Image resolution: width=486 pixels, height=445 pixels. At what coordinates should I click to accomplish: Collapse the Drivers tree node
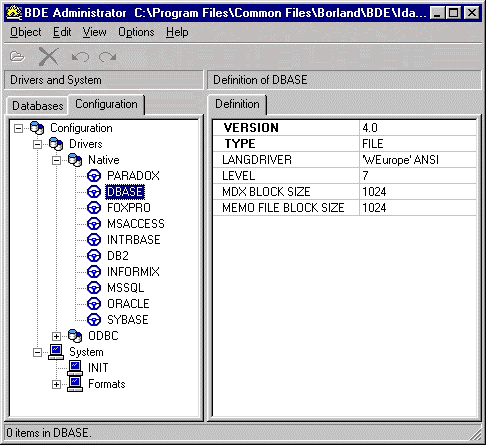coord(38,144)
